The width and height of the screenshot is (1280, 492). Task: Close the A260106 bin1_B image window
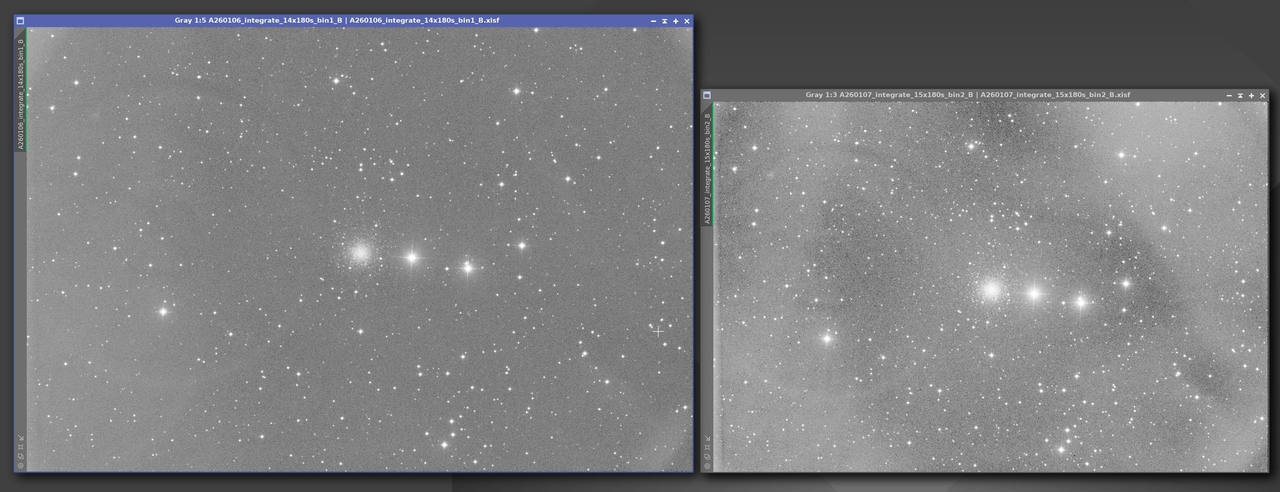tap(687, 21)
